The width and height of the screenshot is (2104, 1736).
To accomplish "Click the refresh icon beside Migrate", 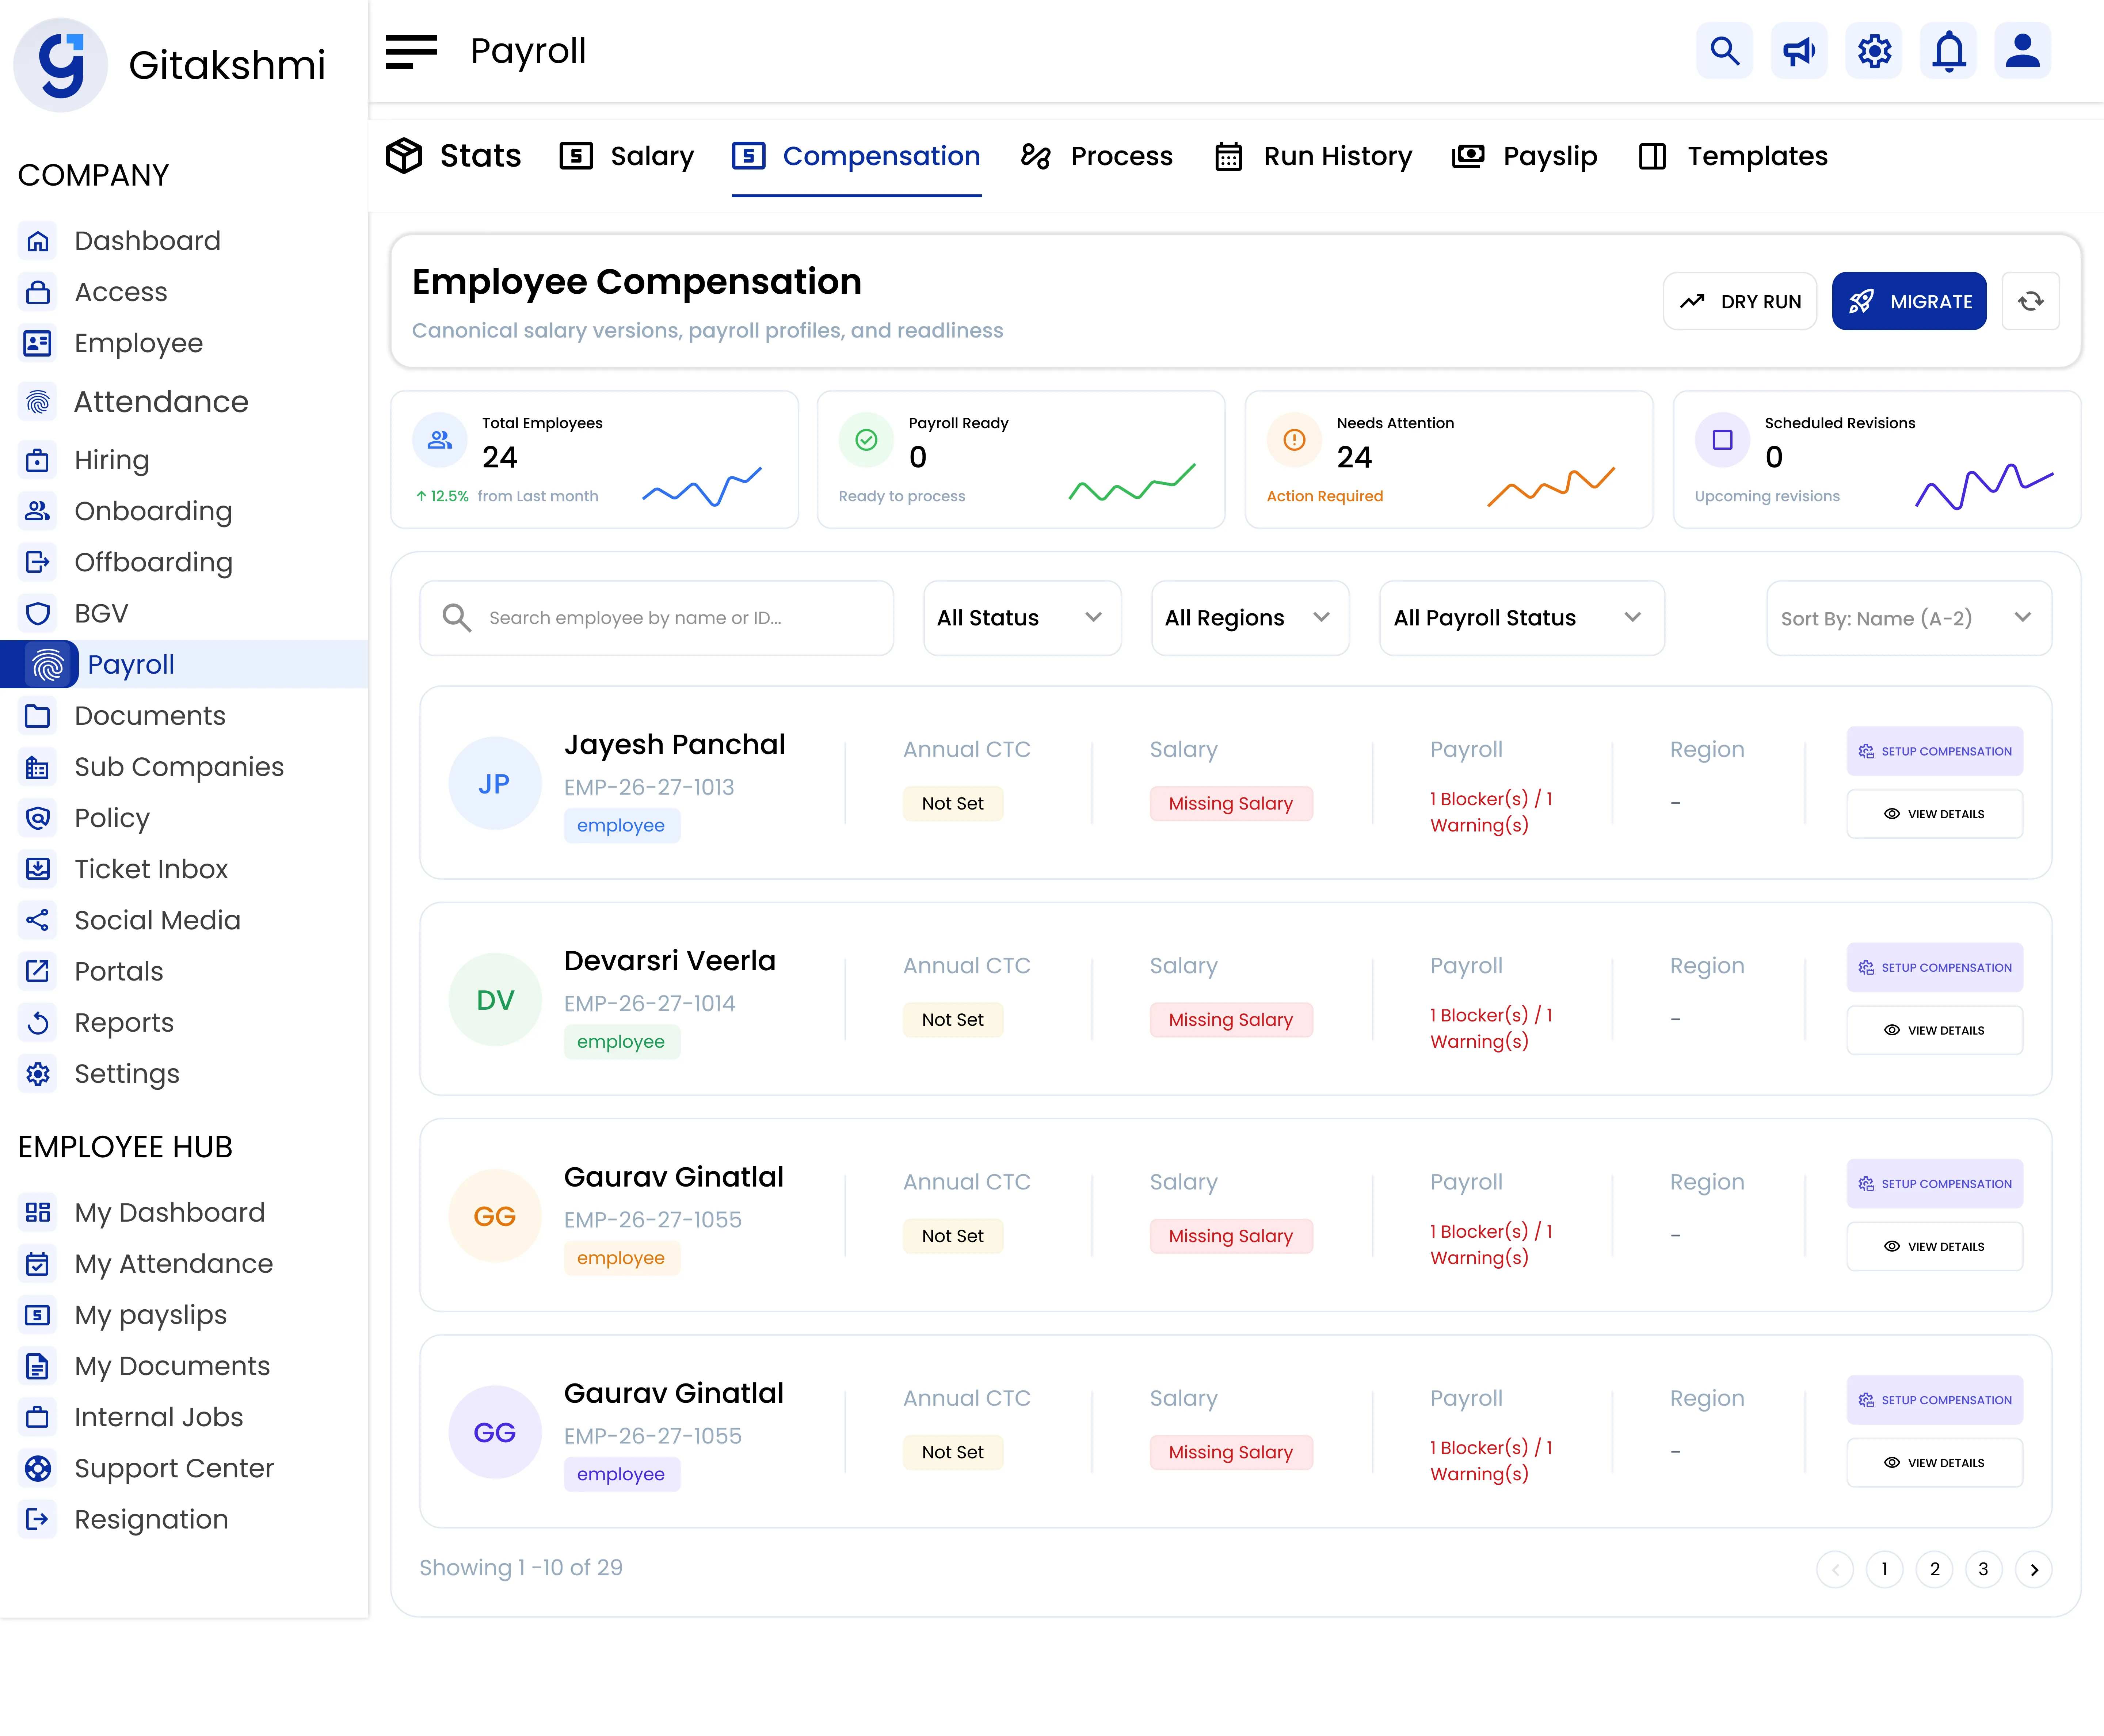I will point(2031,301).
